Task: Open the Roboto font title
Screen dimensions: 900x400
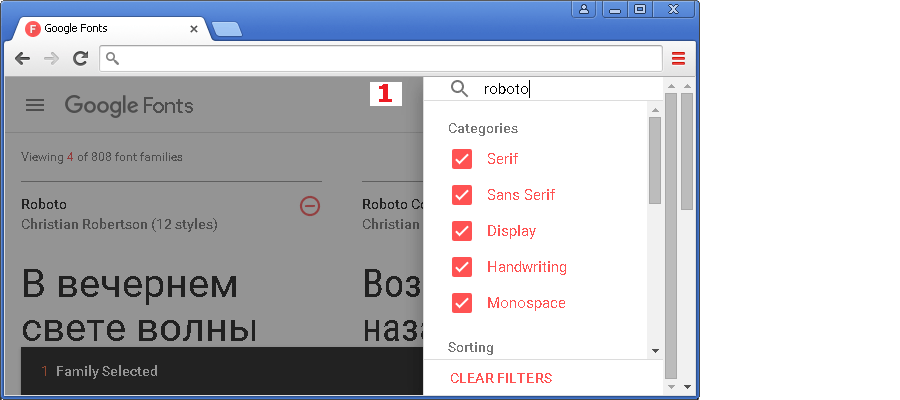Action: point(44,204)
